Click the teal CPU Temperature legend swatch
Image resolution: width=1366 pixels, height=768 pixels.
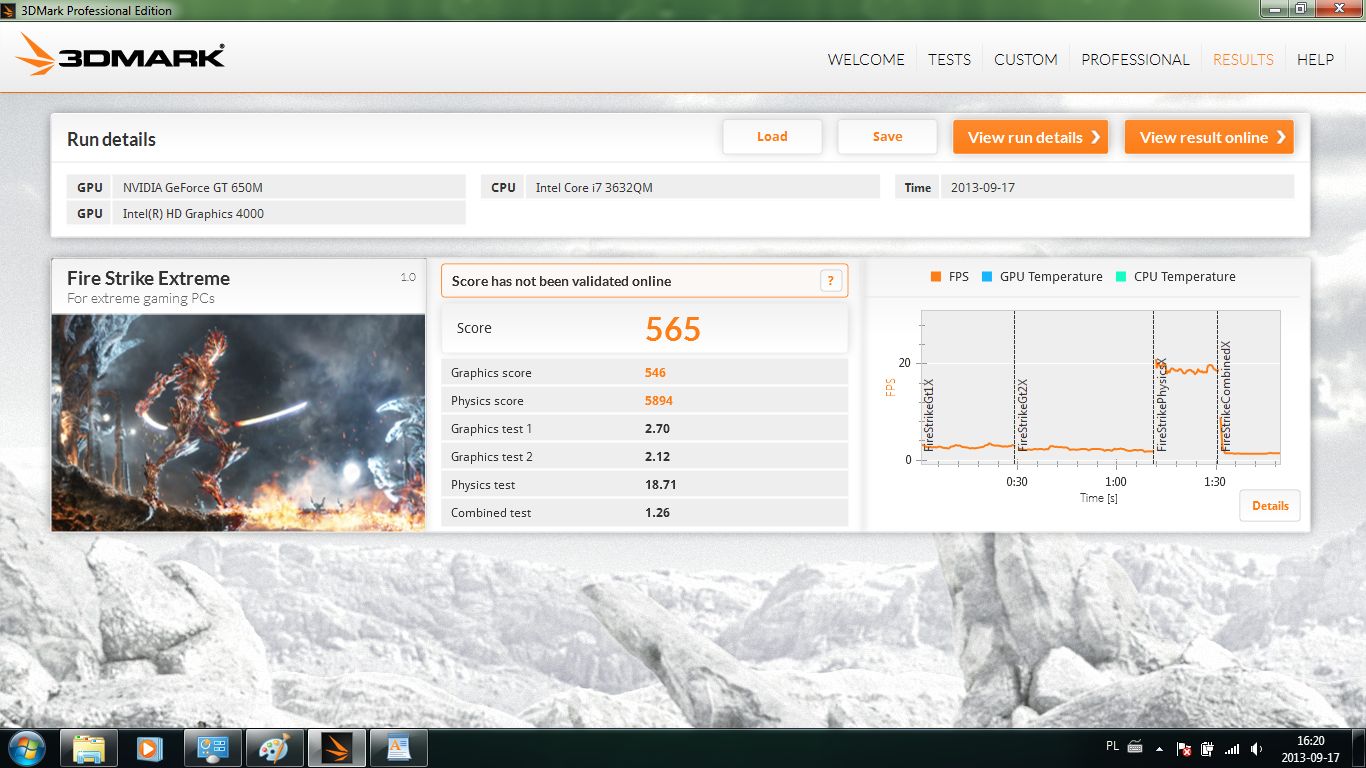(x=1120, y=277)
